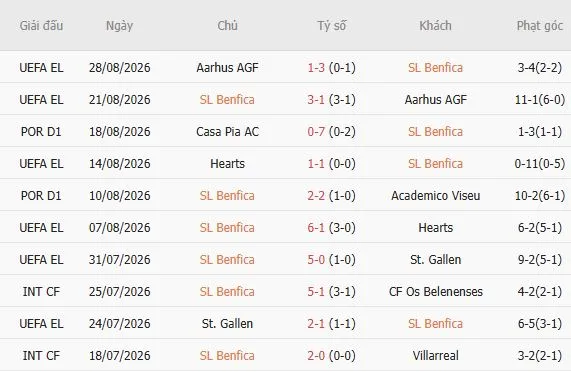This screenshot has height=372, width=571.
Task: Open Casa Pia AC team link
Action: 227,132
